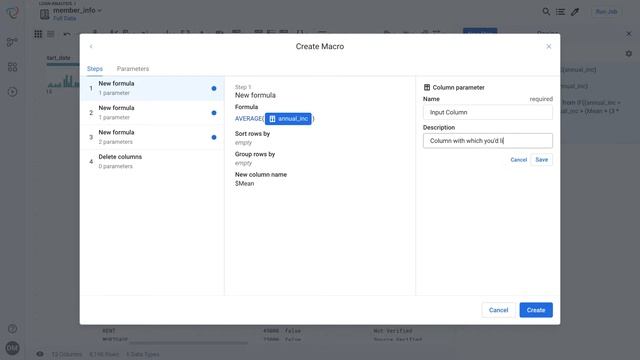Open the Parameters tab
640x360 pixels.
pyautogui.click(x=133, y=69)
